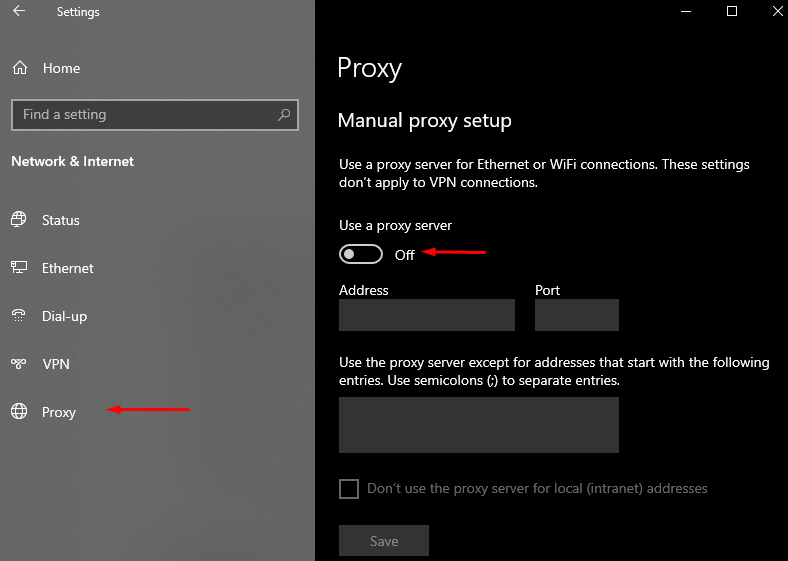Image resolution: width=788 pixels, height=561 pixels.
Task: Click the search magnifier icon
Action: (x=284, y=115)
